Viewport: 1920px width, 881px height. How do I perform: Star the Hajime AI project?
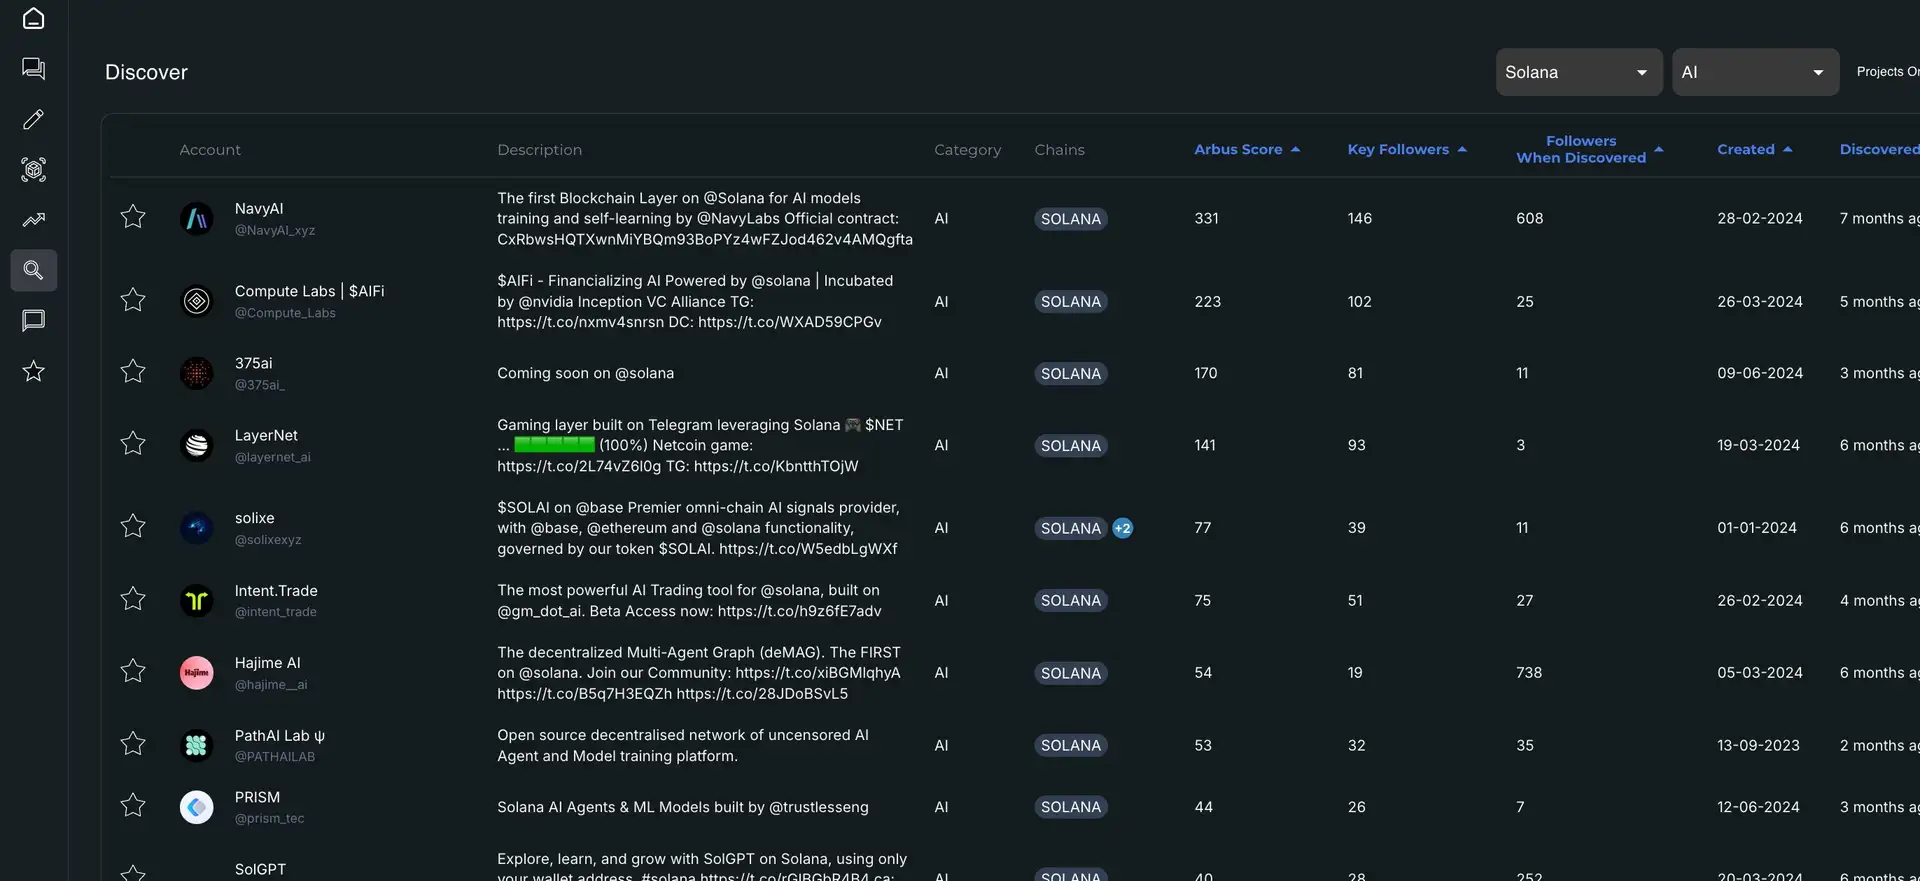[133, 671]
